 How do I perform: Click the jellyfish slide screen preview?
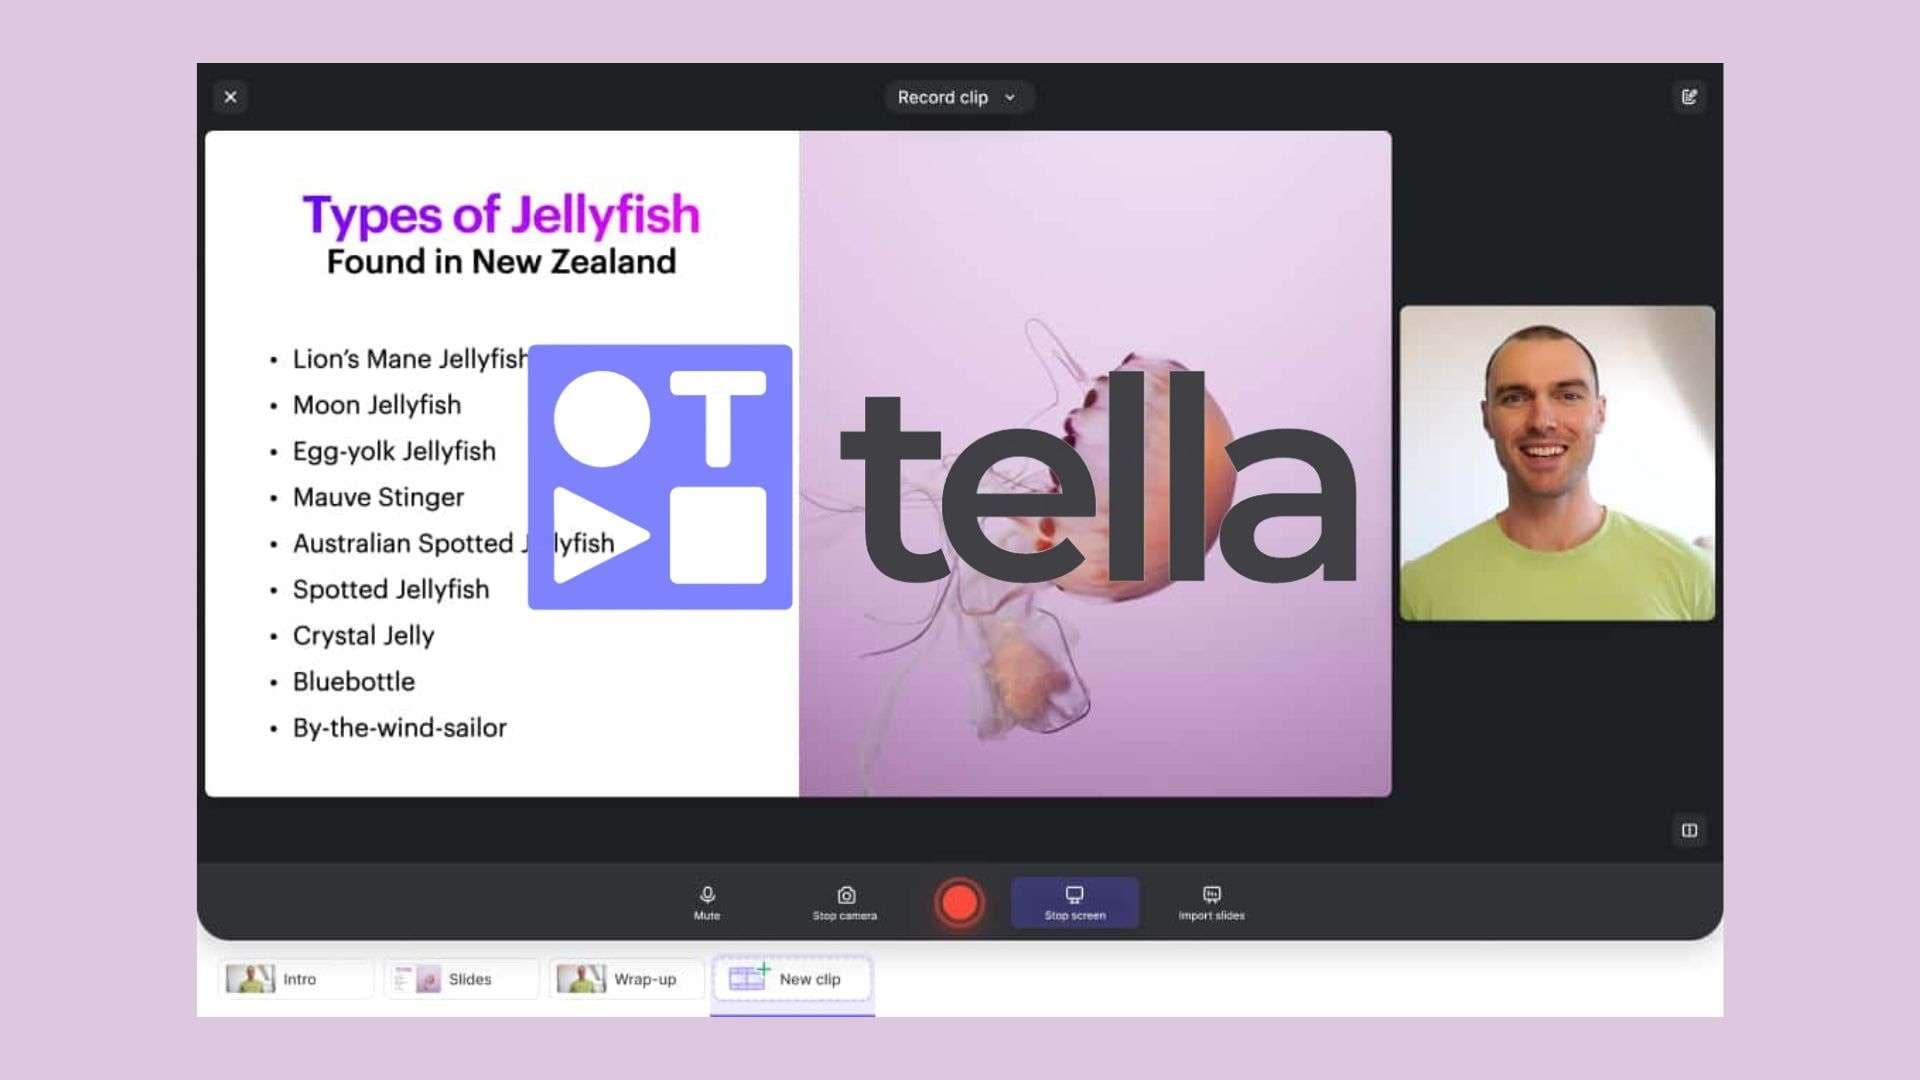(798, 463)
